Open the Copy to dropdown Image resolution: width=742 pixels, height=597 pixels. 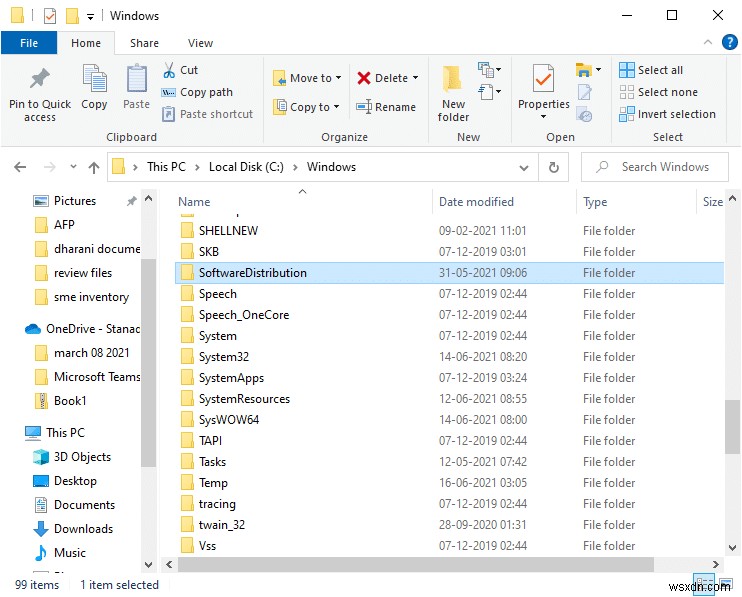click(307, 107)
